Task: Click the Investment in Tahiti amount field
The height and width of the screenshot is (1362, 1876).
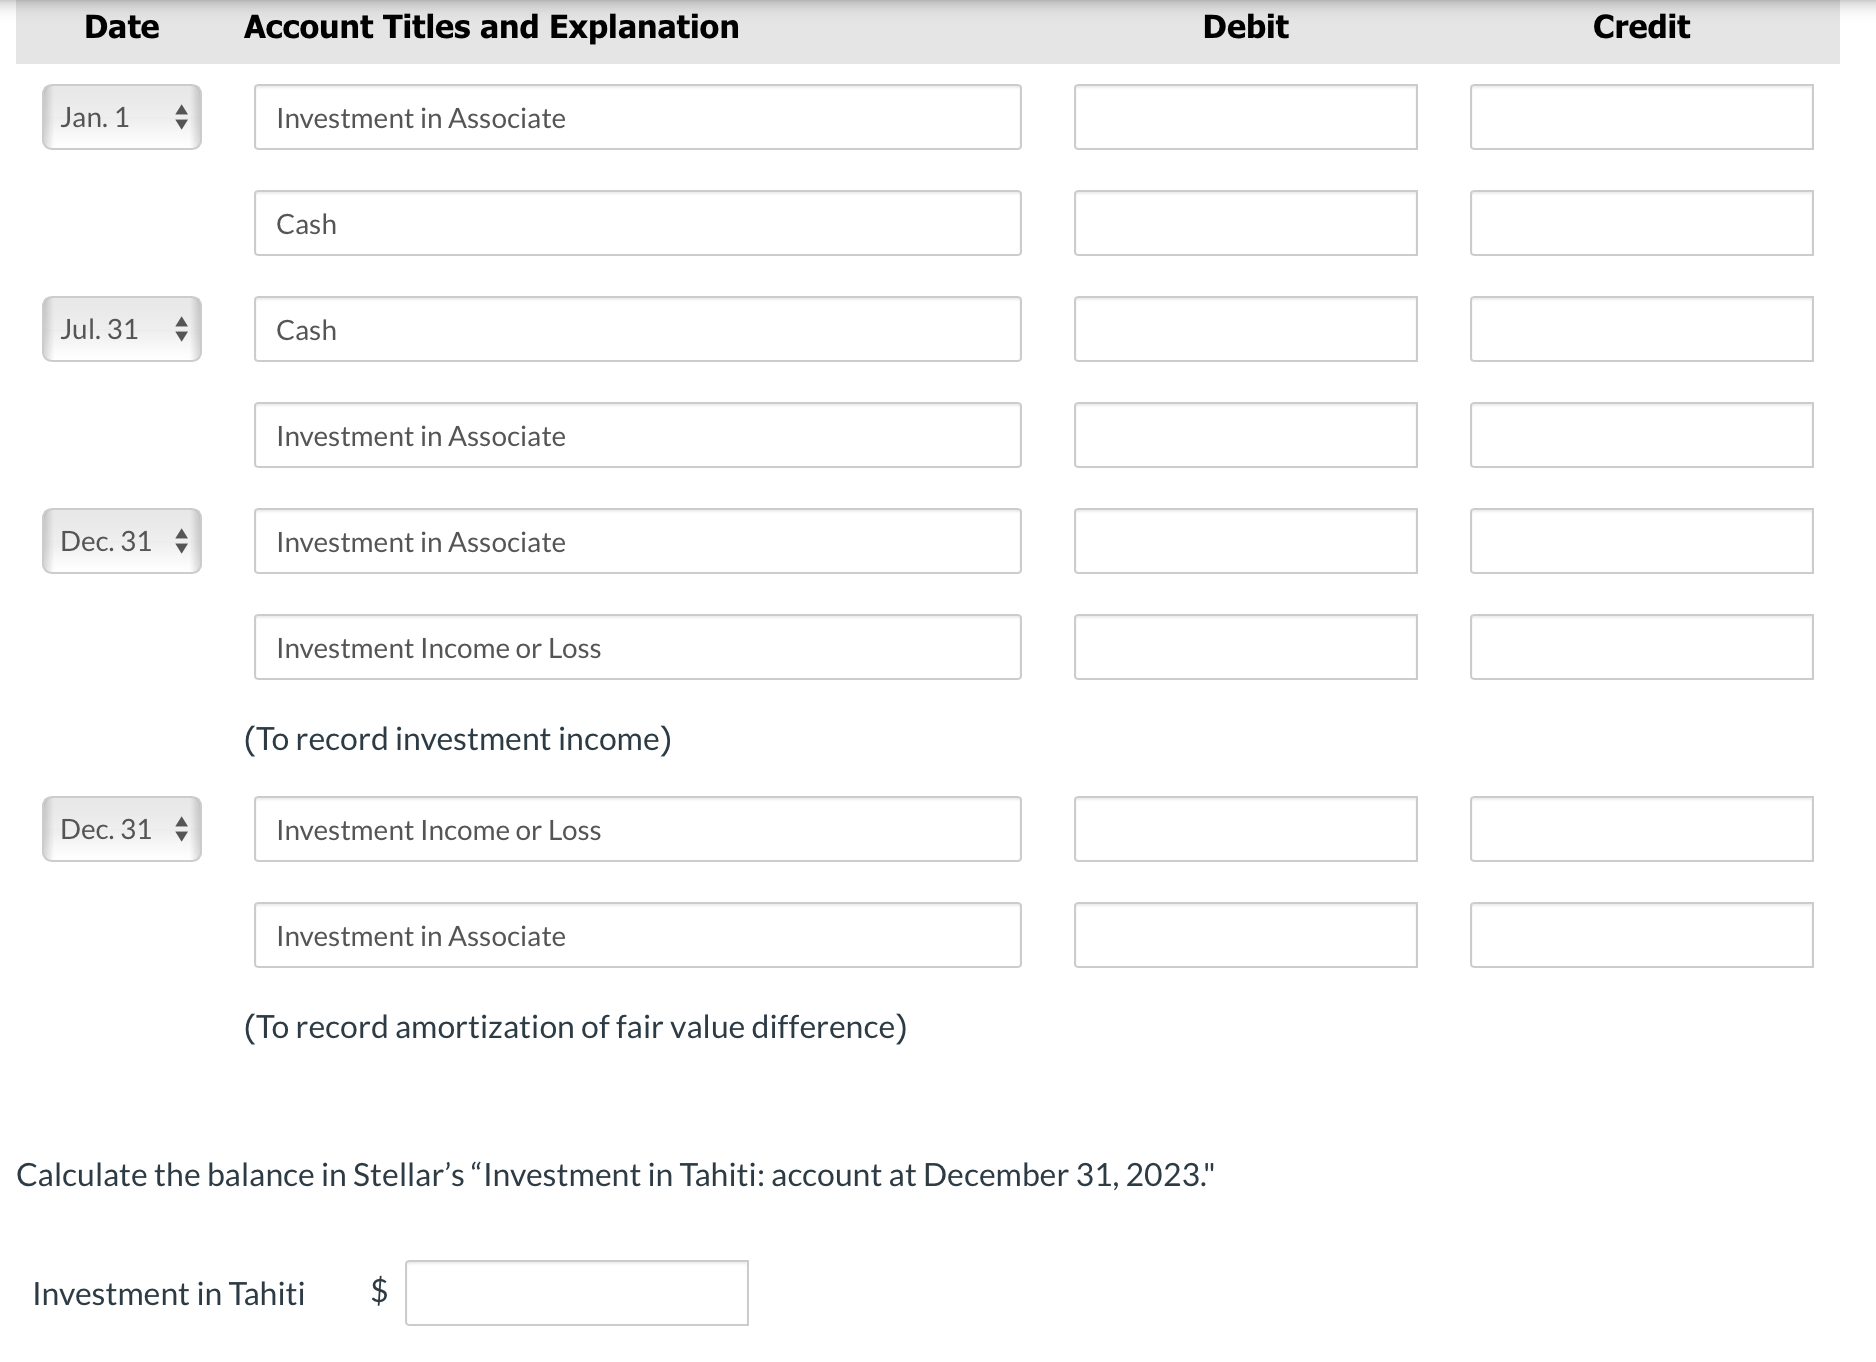Action: (x=576, y=1293)
